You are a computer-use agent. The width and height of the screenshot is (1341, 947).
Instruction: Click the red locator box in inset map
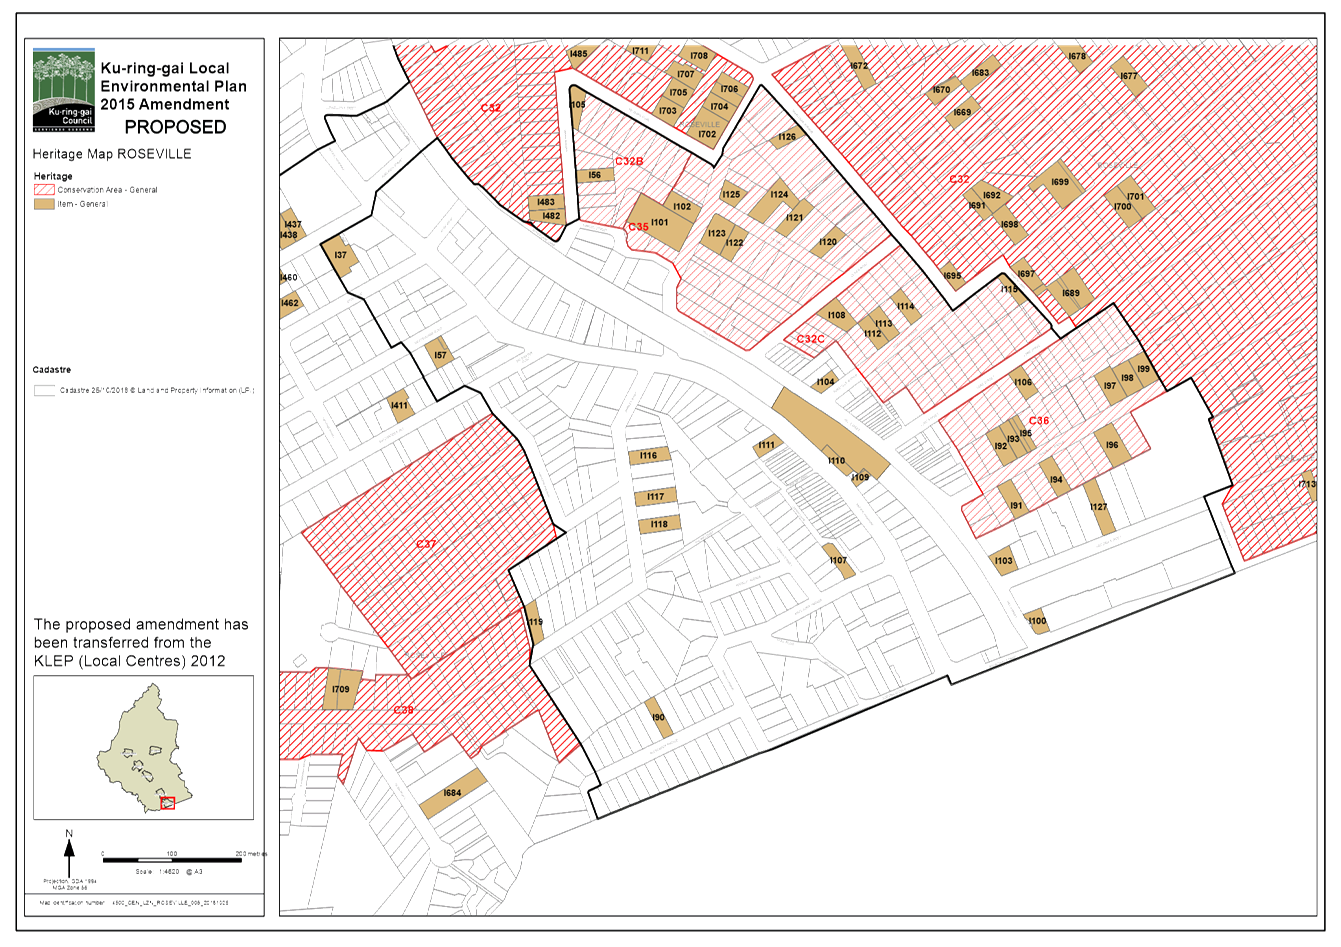[167, 803]
